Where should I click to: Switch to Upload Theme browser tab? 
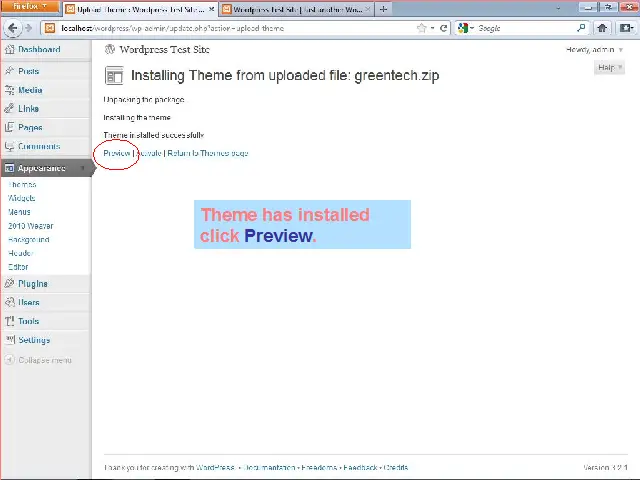tap(141, 9)
